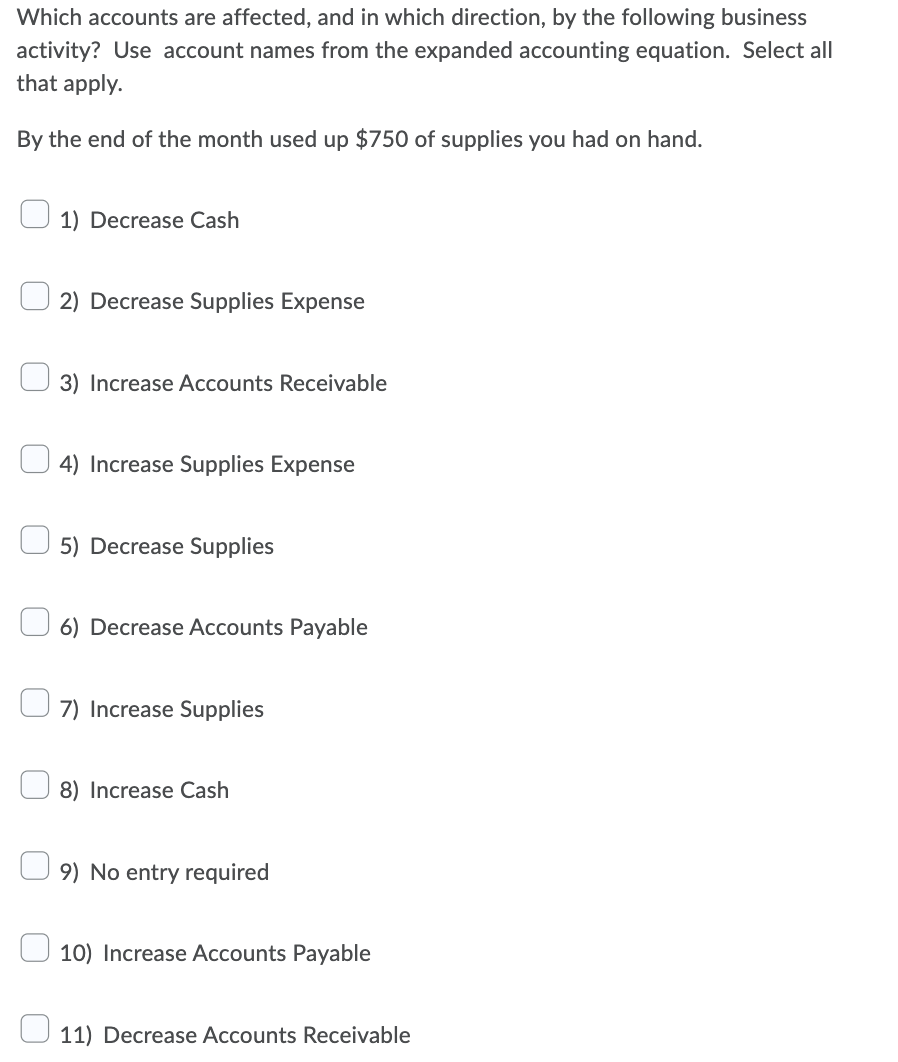Viewport: 898px width, 1062px height.
Task: Tick the "Increase Supplies" checkbox
Action: pyautogui.click(x=35, y=702)
